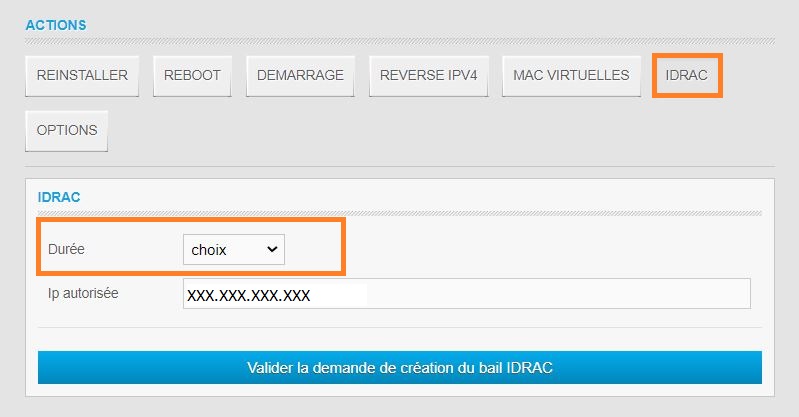This screenshot has width=799, height=417.
Task: Open the OPTIONS action
Action: 67,131
